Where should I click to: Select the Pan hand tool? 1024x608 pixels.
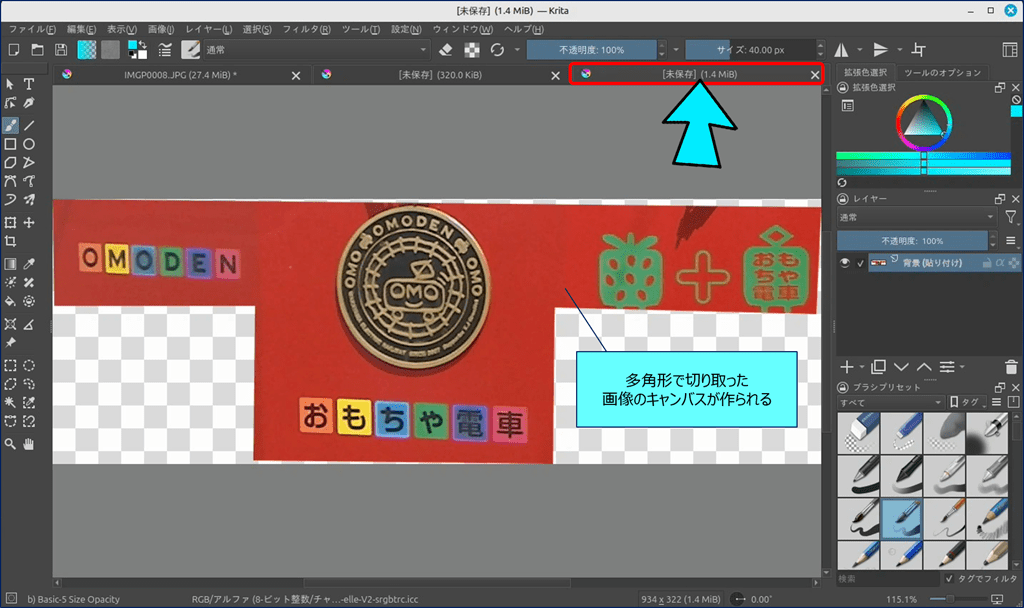(29, 443)
